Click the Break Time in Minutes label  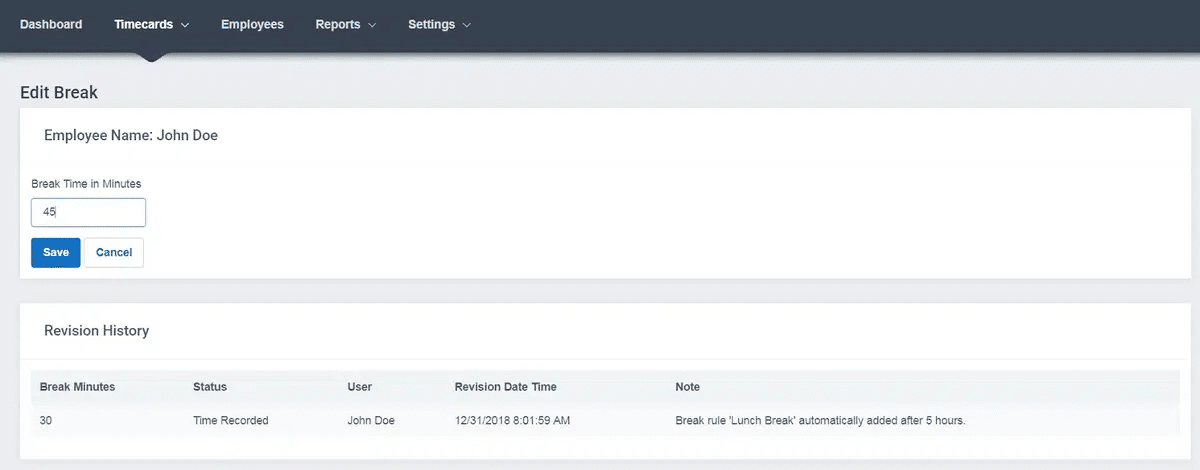pos(86,184)
